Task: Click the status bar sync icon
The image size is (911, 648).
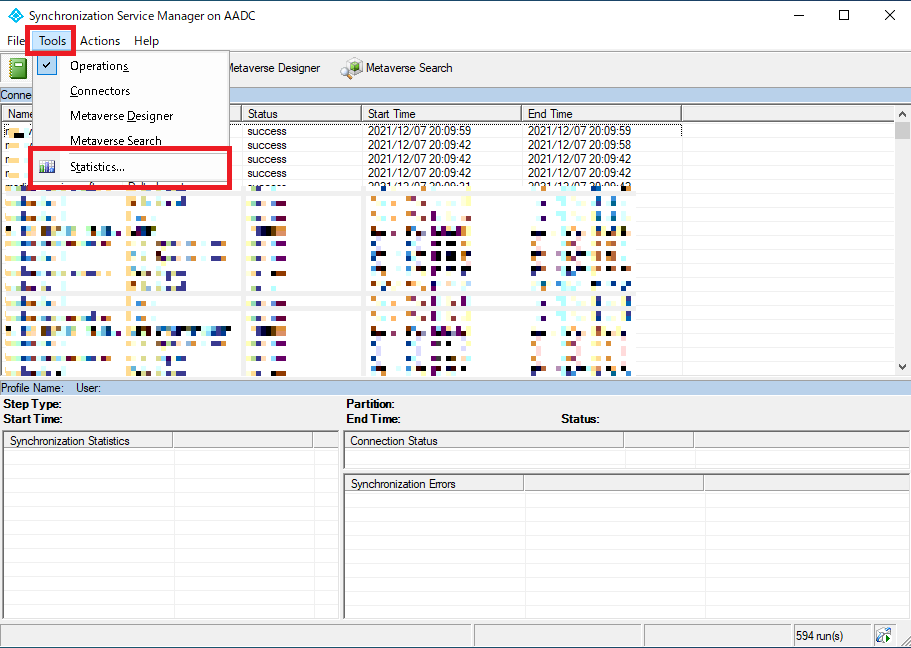Action: click(x=884, y=636)
